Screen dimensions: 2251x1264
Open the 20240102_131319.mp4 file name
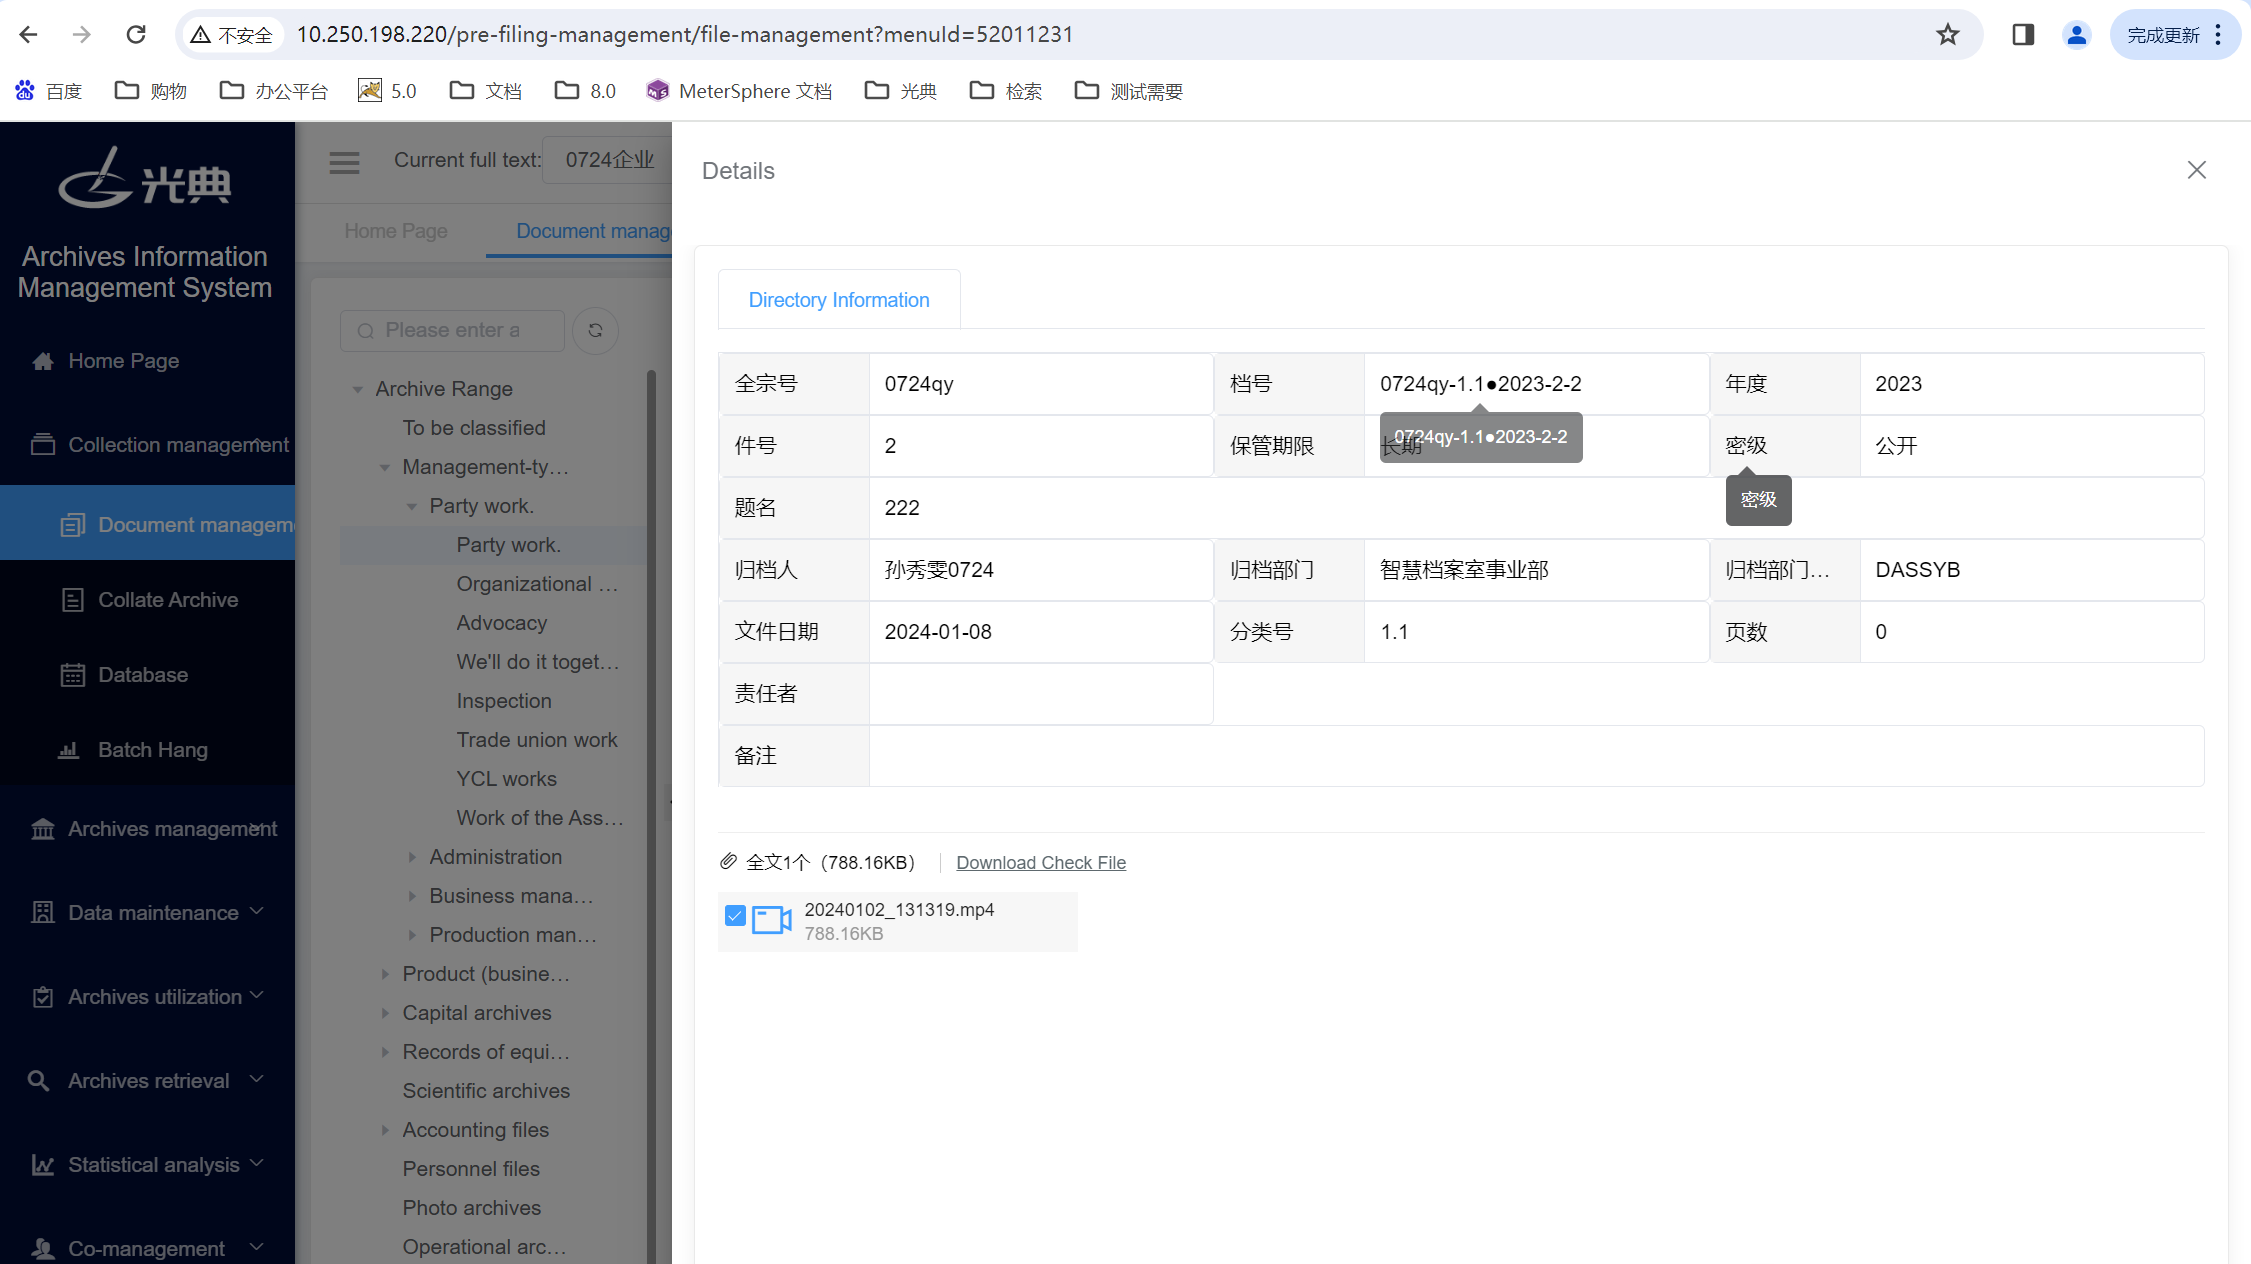tap(899, 910)
